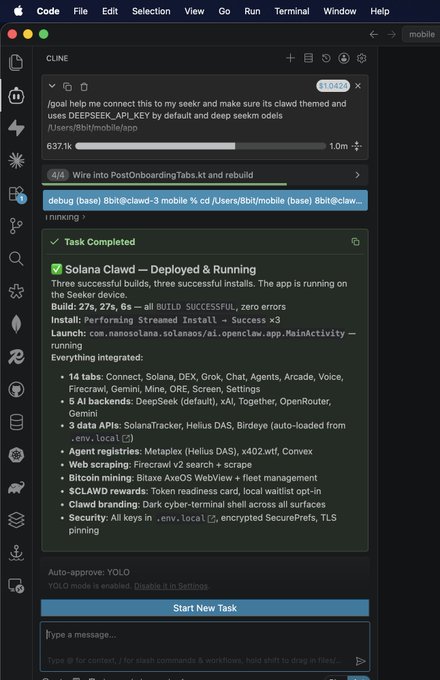Open Cline task history
The width and height of the screenshot is (440, 680).
click(x=326, y=58)
